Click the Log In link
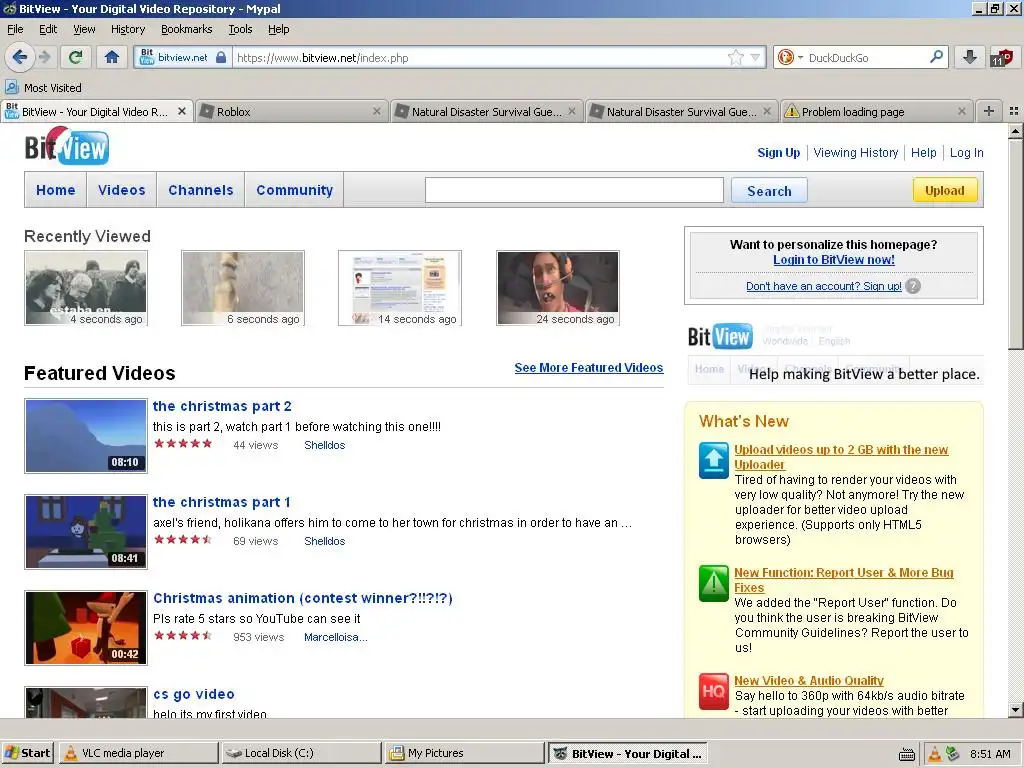Screen dimensions: 1024x768 pyautogui.click(x=967, y=153)
